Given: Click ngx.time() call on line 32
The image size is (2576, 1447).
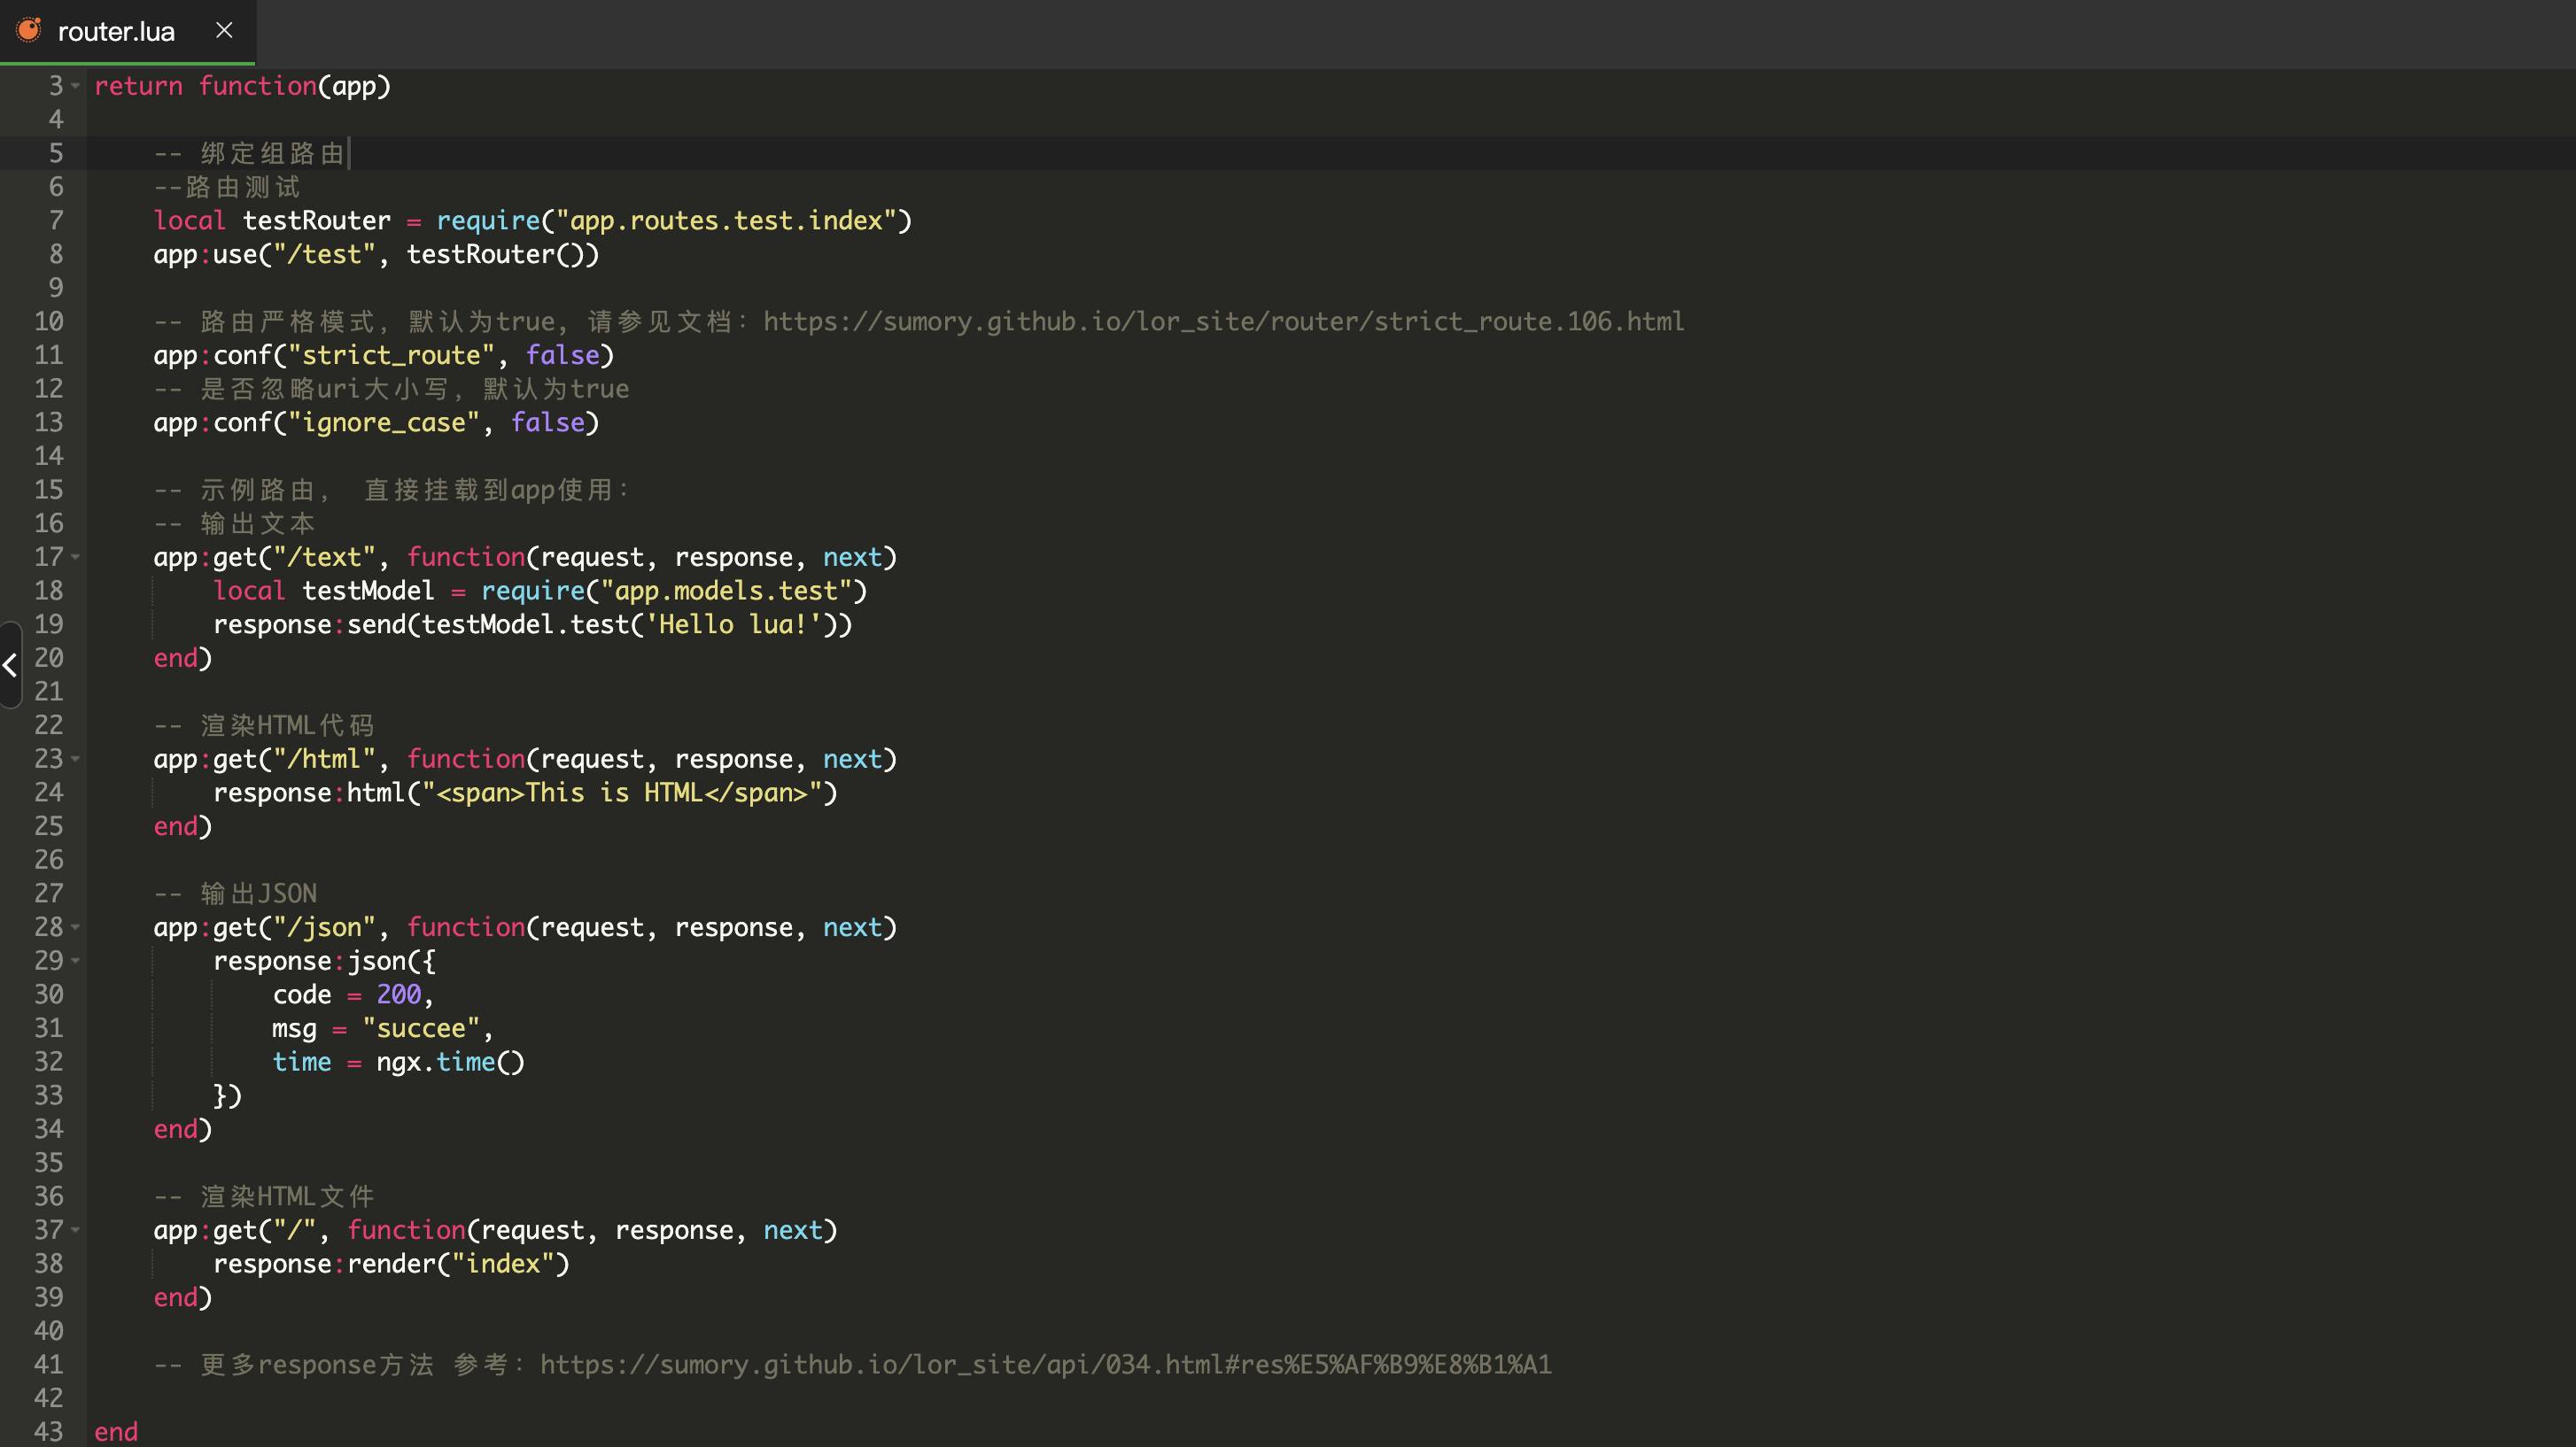Looking at the screenshot, I should pyautogui.click(x=450, y=1062).
